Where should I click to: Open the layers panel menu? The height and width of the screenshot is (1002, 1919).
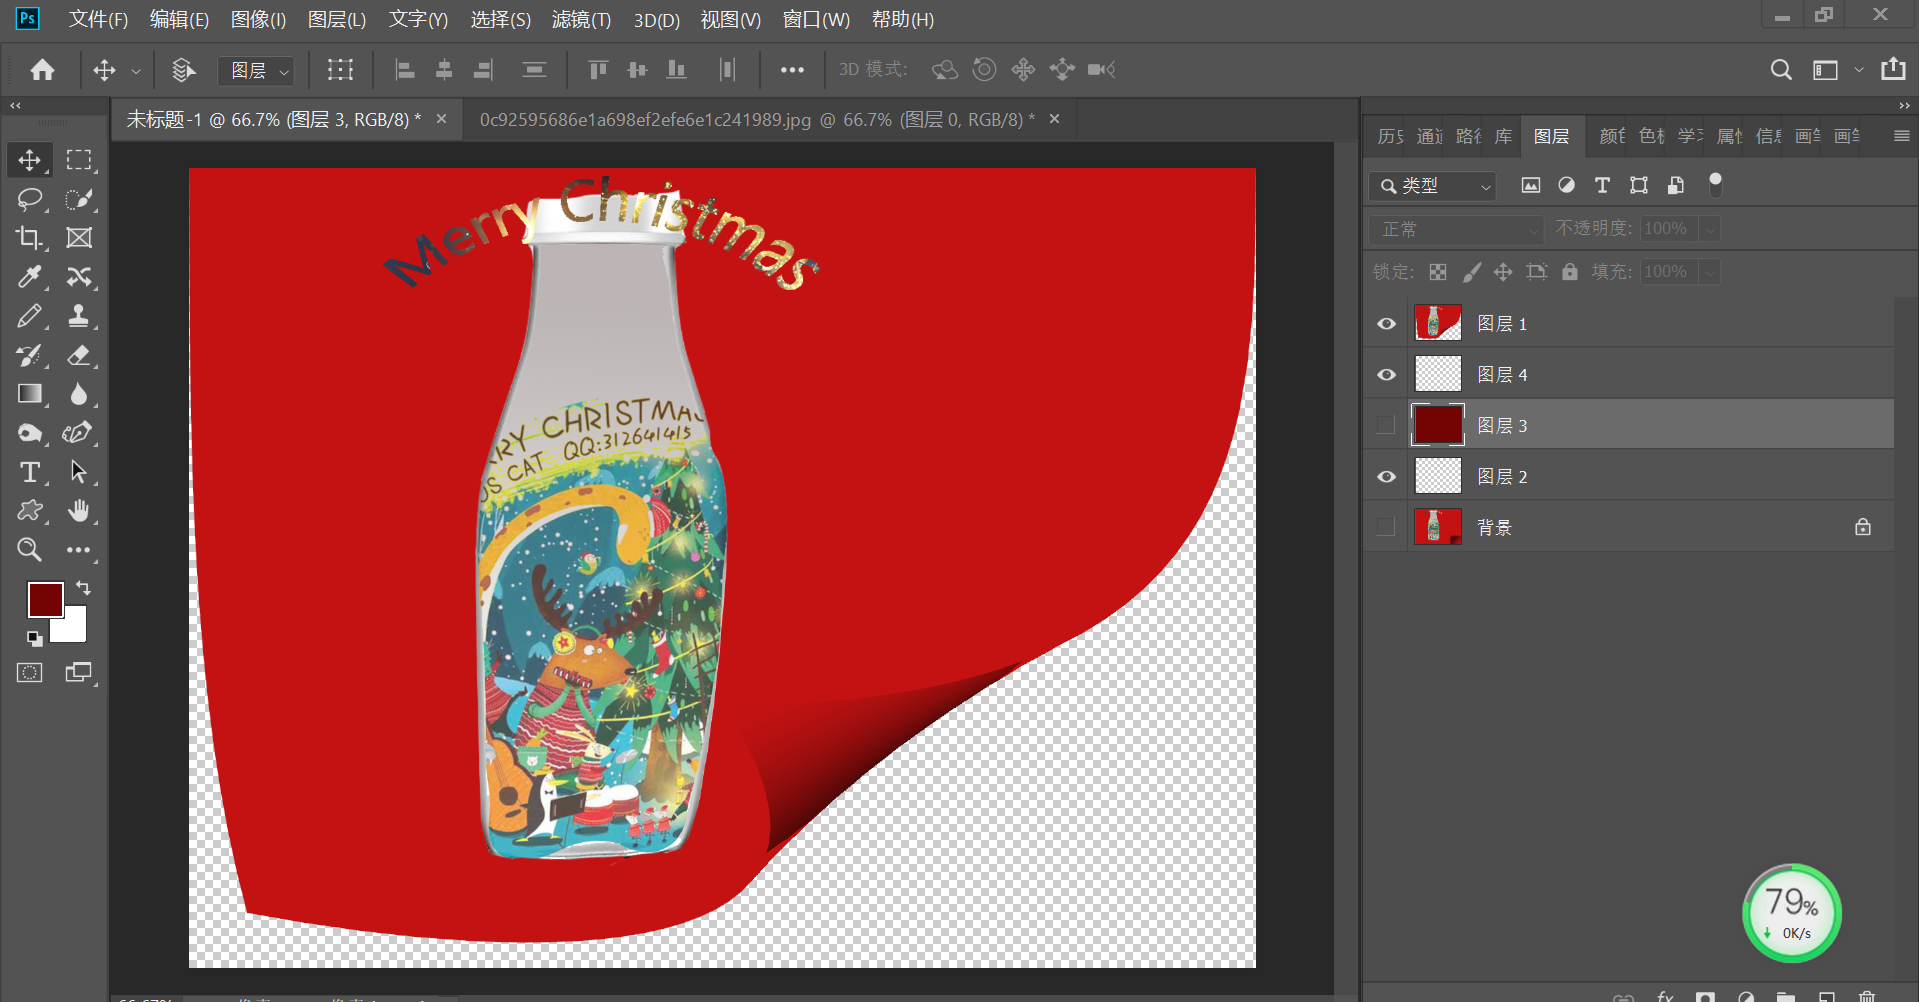(1901, 136)
